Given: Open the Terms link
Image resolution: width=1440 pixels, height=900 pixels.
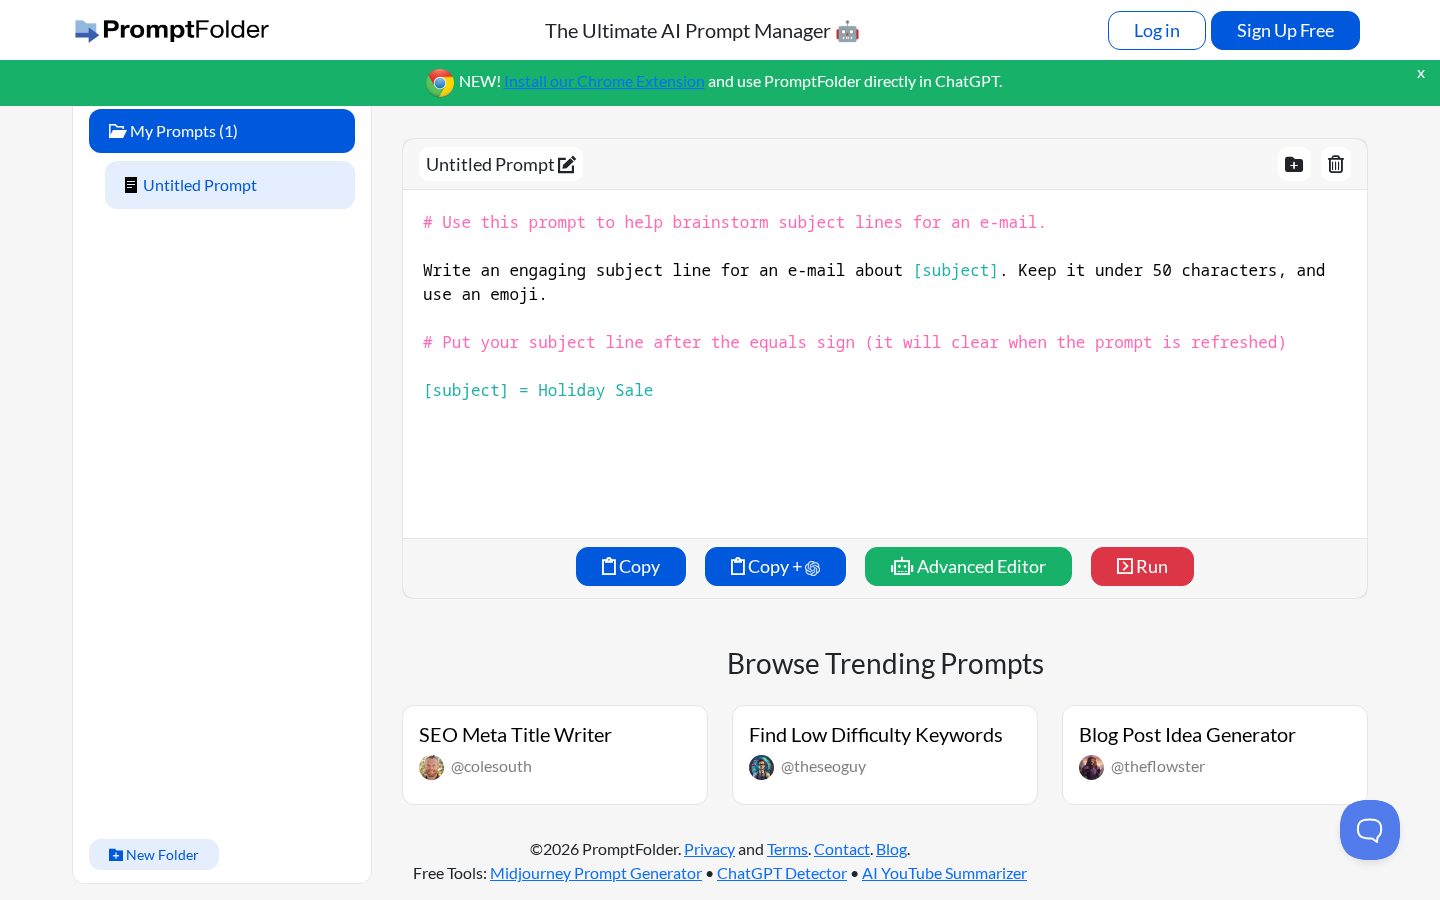Looking at the screenshot, I should pyautogui.click(x=787, y=849).
